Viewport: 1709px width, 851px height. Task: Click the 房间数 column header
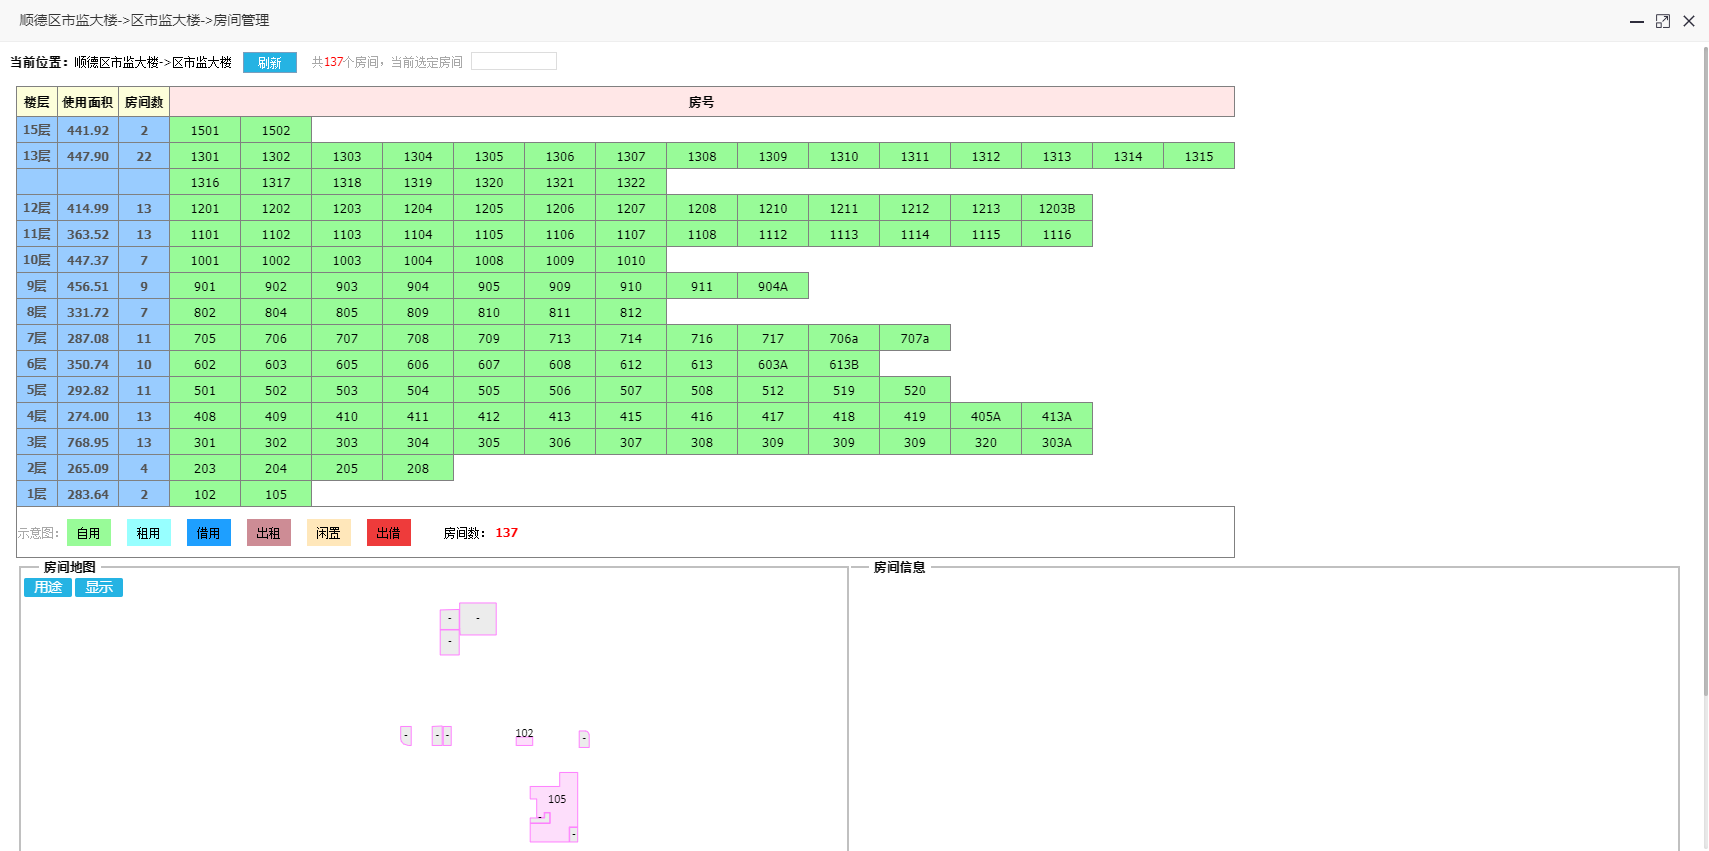pyautogui.click(x=144, y=102)
